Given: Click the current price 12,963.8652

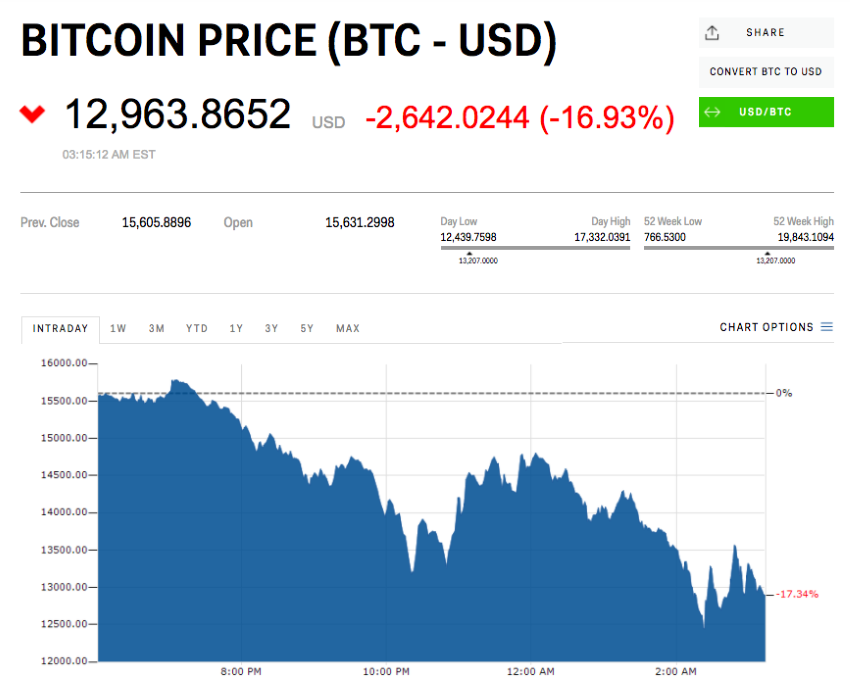Looking at the screenshot, I should click(x=177, y=114).
